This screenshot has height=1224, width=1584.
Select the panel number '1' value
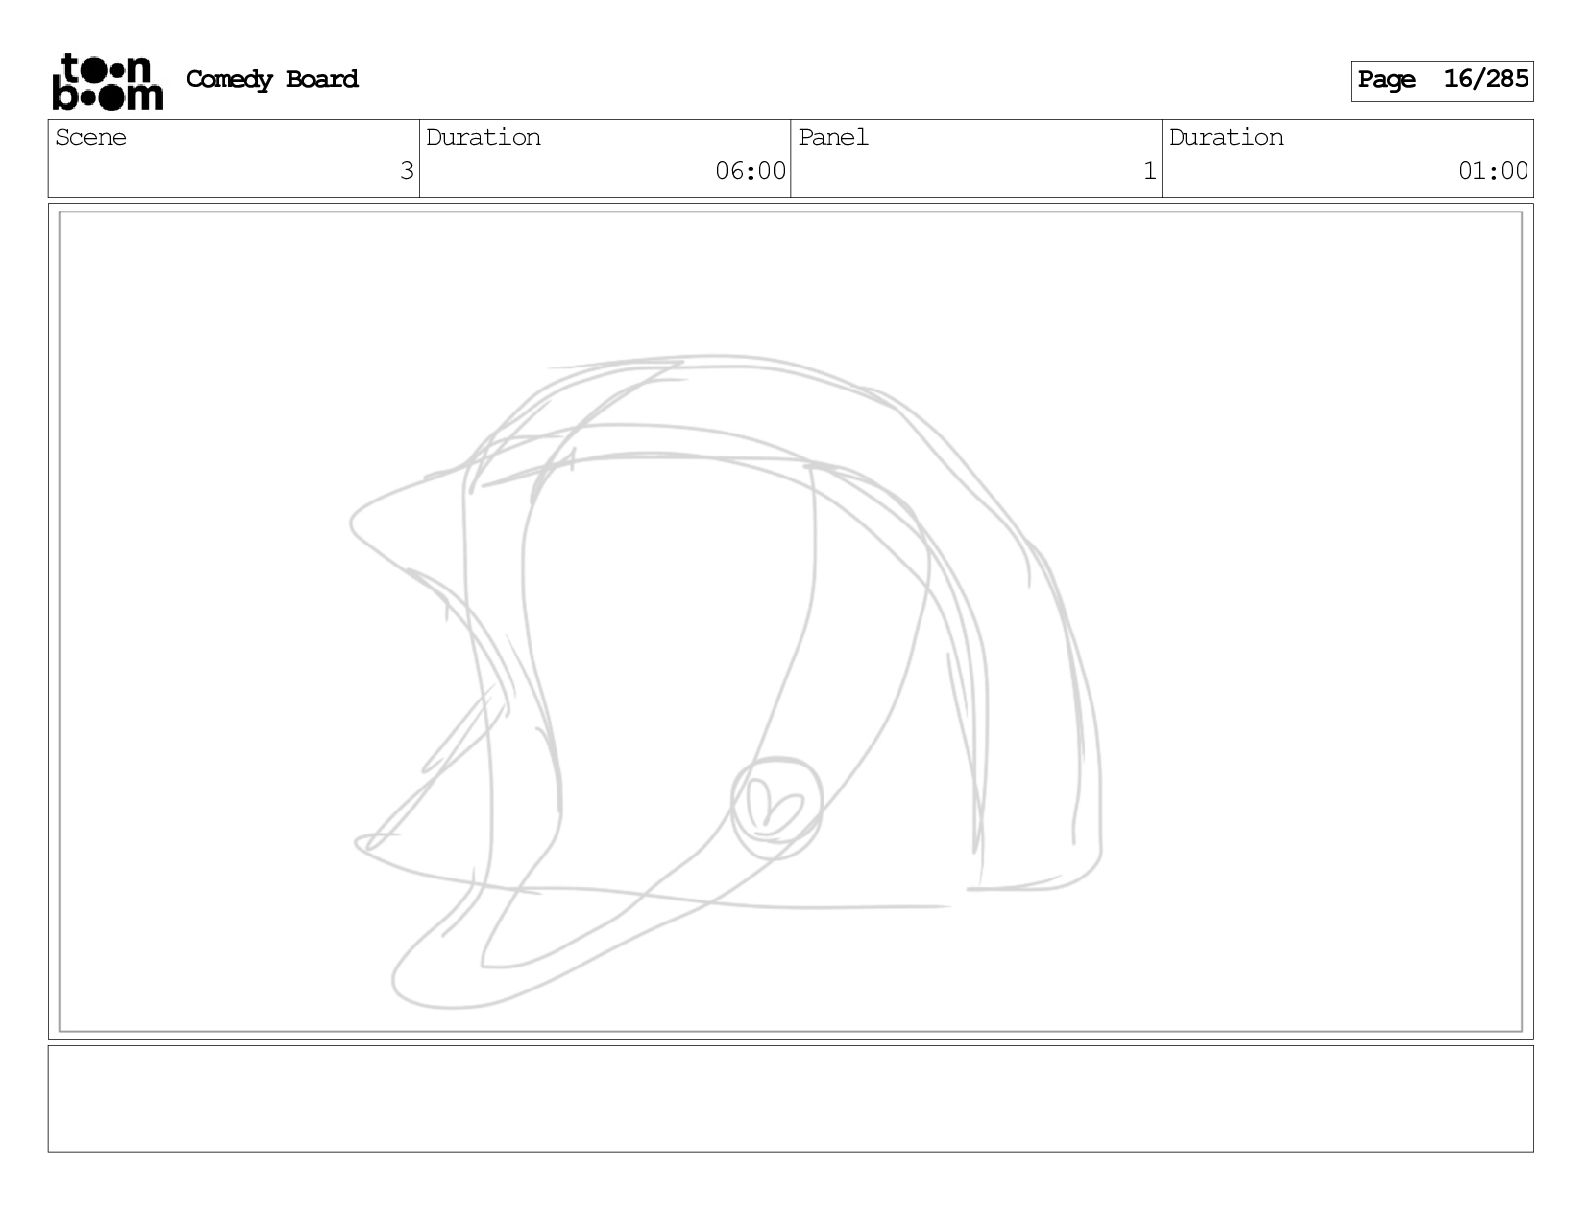pos(1149,171)
